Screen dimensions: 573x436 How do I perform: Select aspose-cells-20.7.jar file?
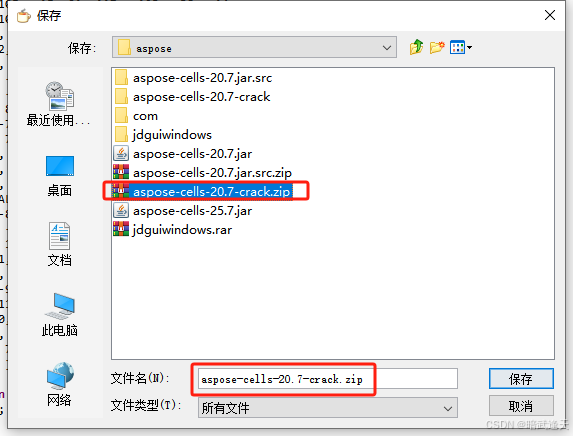click(183, 154)
